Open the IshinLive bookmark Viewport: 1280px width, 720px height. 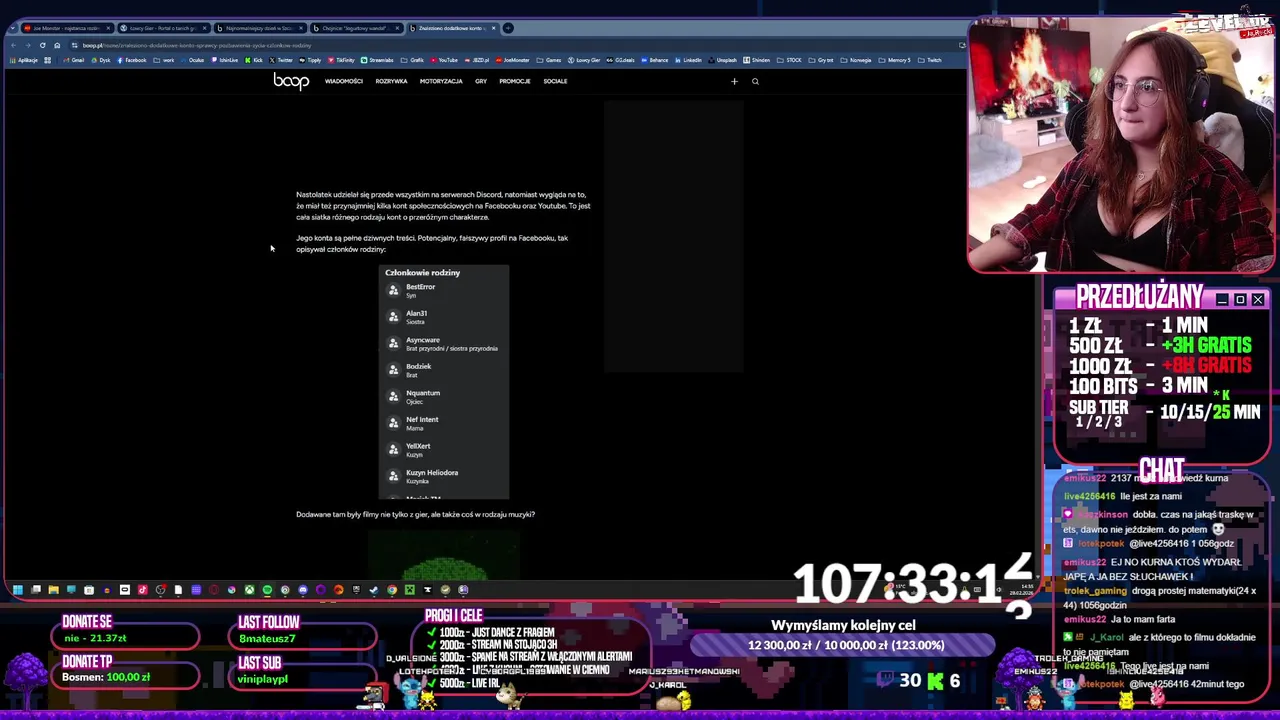pos(224,60)
